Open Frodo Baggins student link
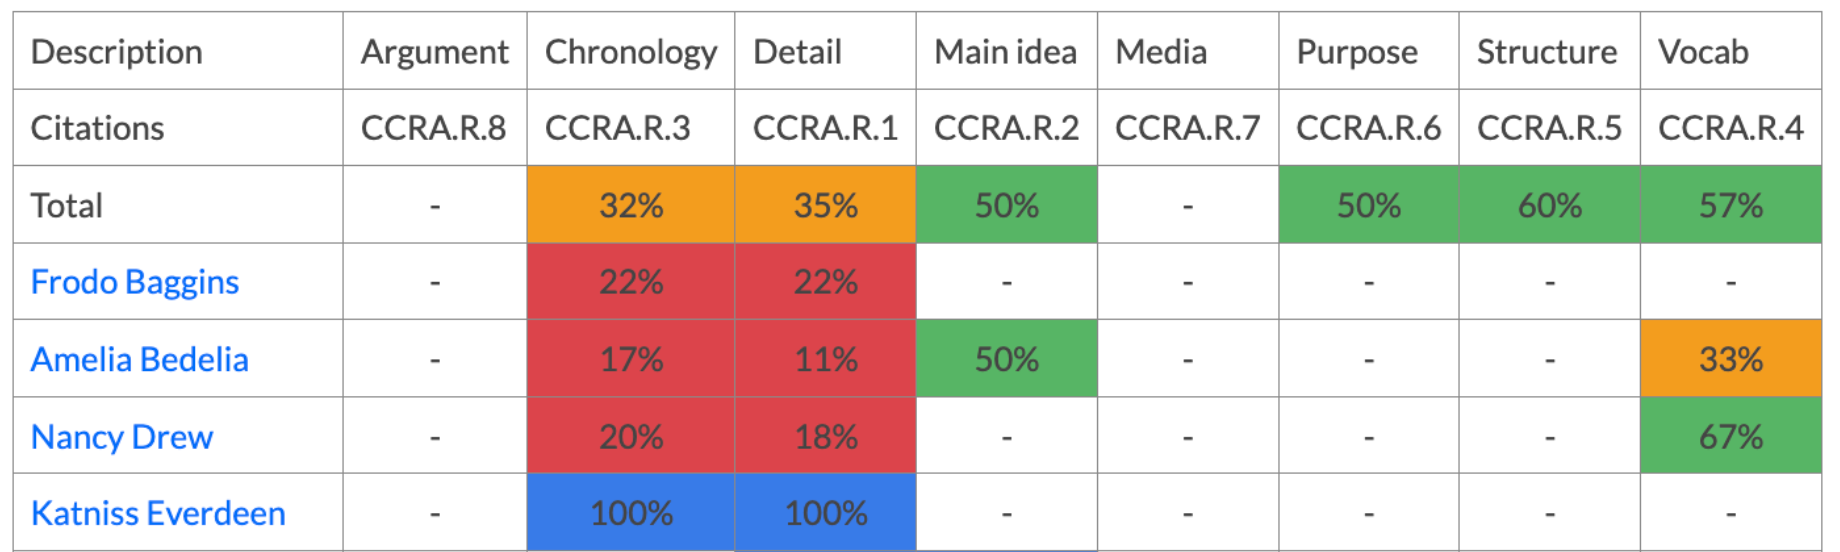The width and height of the screenshot is (1840, 552). 135,282
